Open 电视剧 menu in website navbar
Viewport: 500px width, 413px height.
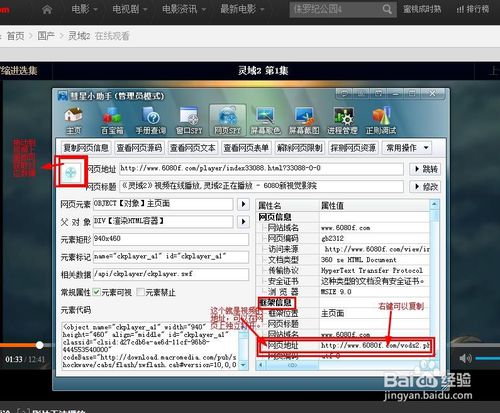130,9
